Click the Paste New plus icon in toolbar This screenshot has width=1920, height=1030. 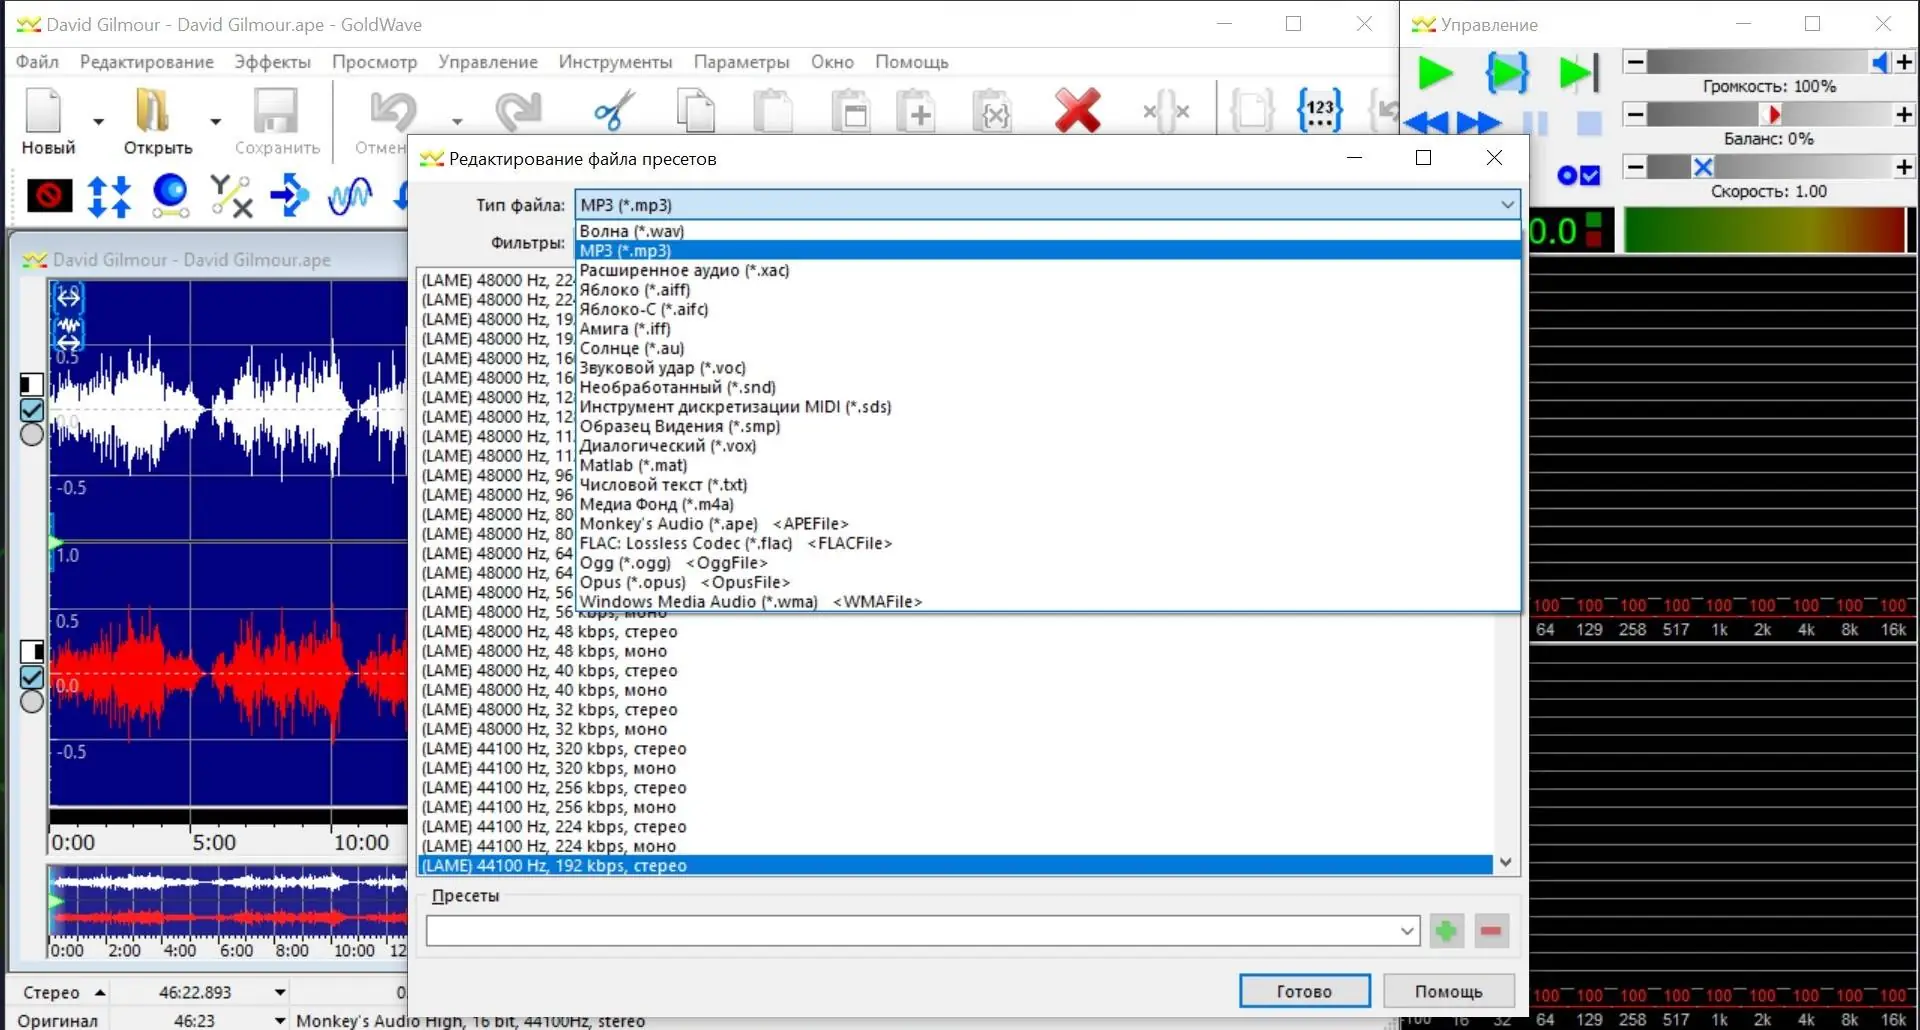[x=915, y=110]
